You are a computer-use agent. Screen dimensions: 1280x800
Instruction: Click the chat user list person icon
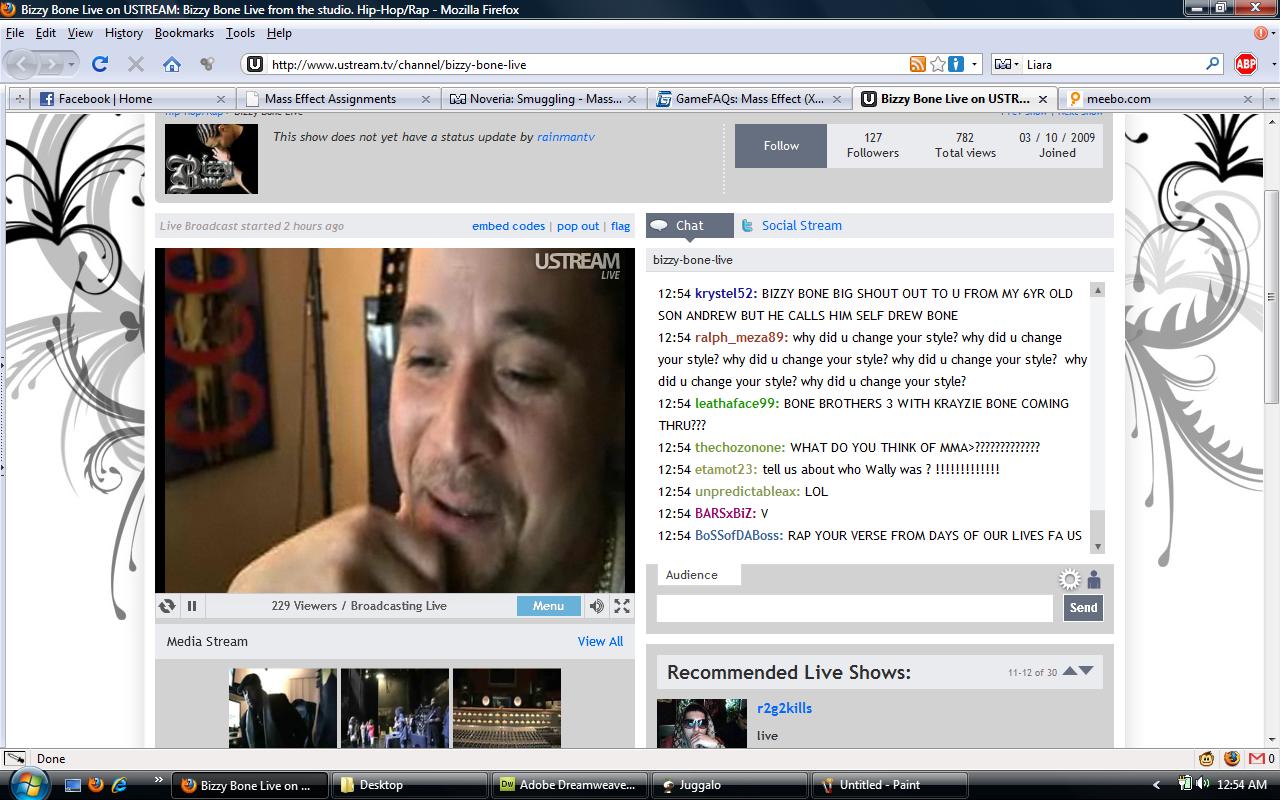click(1094, 580)
